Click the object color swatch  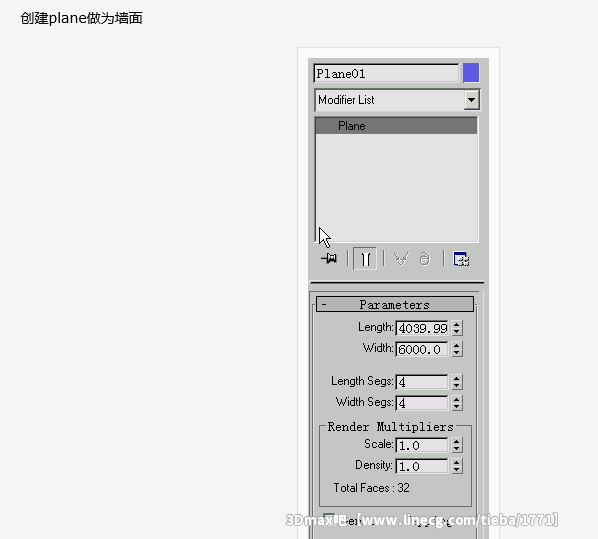point(471,73)
